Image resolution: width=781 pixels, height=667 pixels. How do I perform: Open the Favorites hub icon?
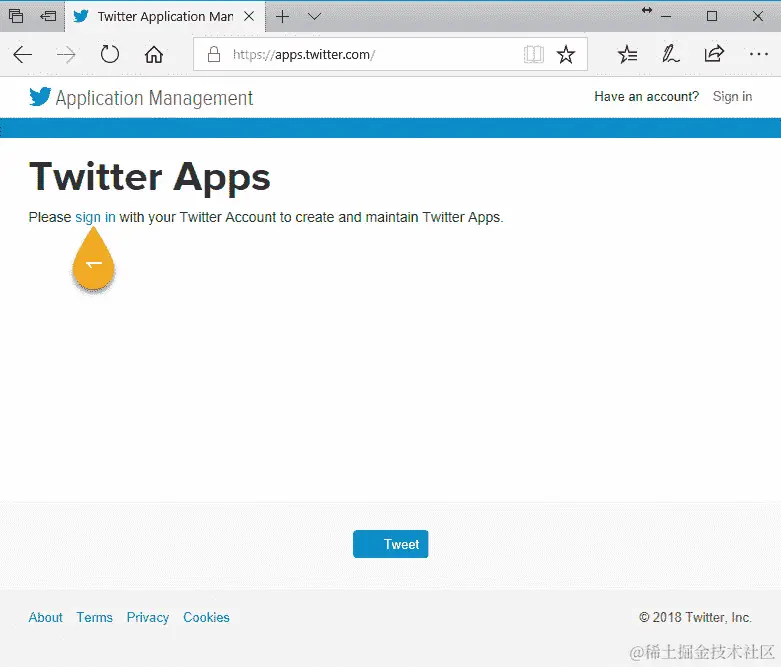coord(627,54)
